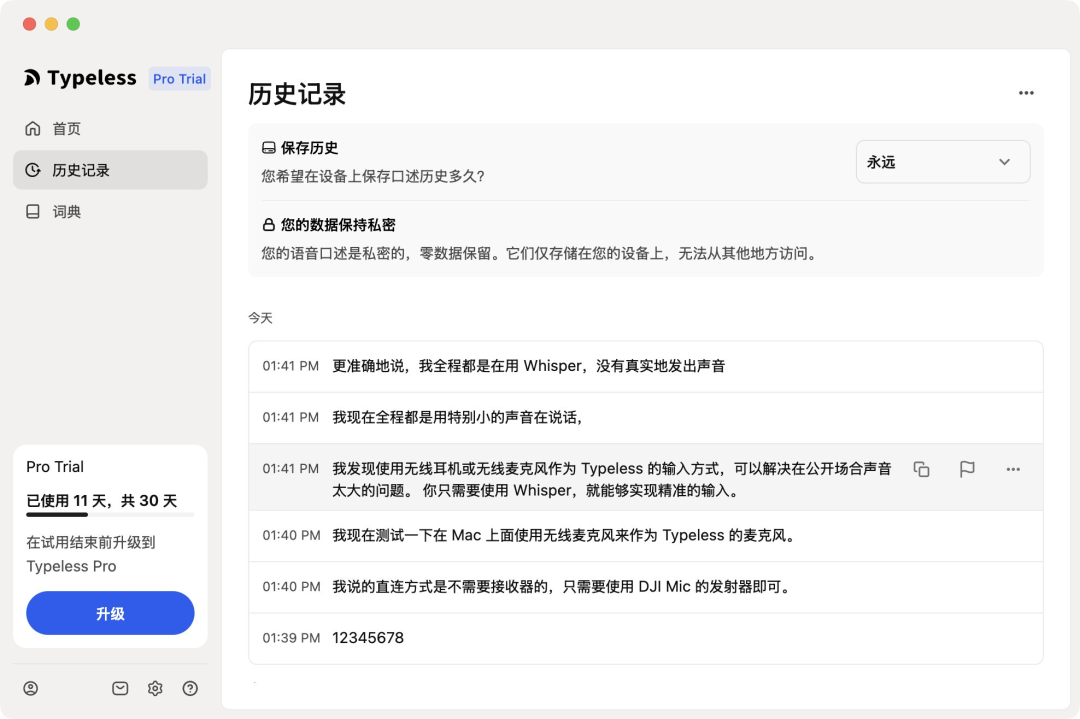Viewport: 1080px width, 719px height.
Task: Click the Pro Trial badge
Action: point(179,79)
